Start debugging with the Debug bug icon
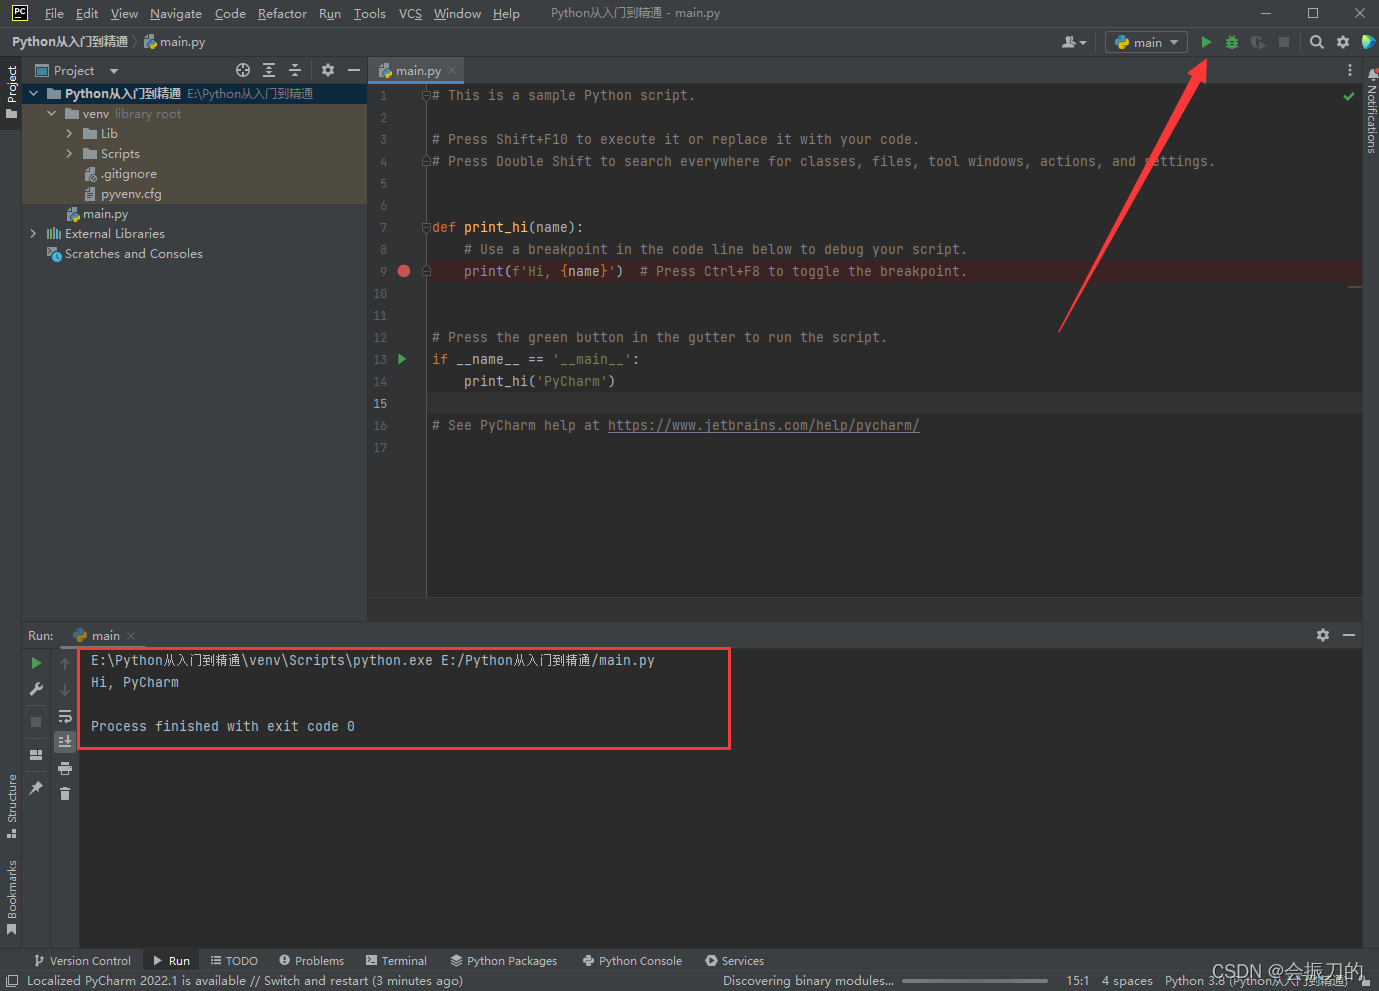This screenshot has height=991, width=1379. [1231, 42]
